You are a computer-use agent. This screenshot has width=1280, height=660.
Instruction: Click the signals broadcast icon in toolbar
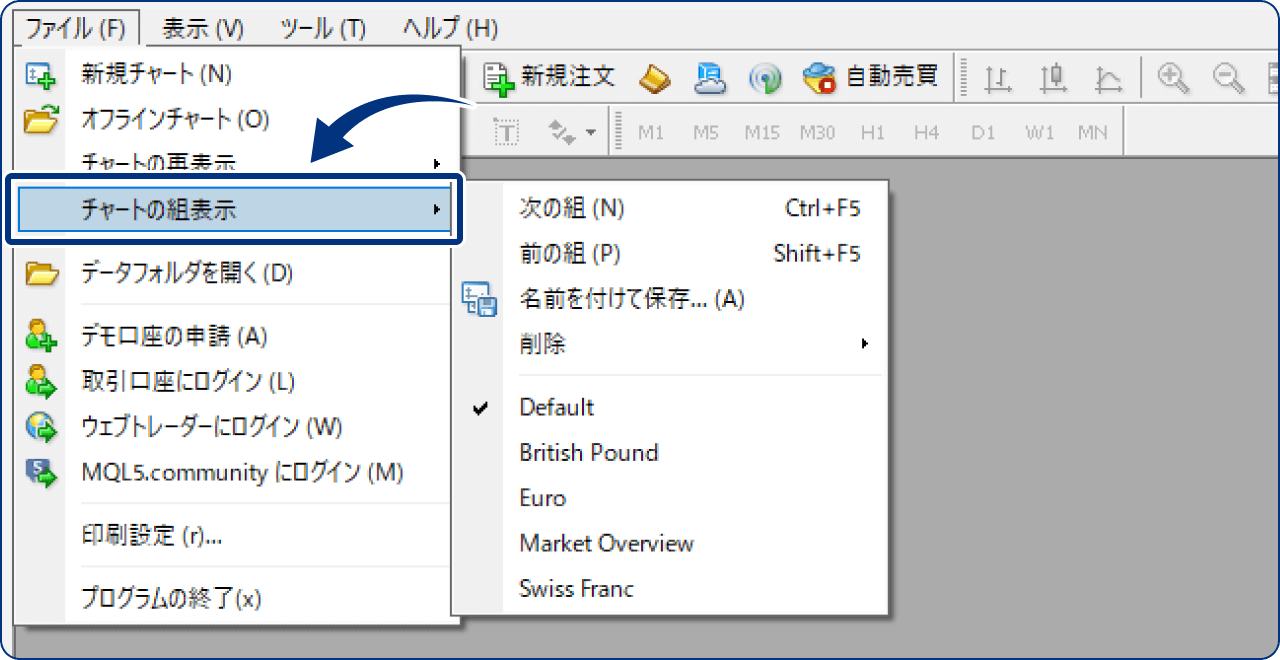click(x=765, y=78)
